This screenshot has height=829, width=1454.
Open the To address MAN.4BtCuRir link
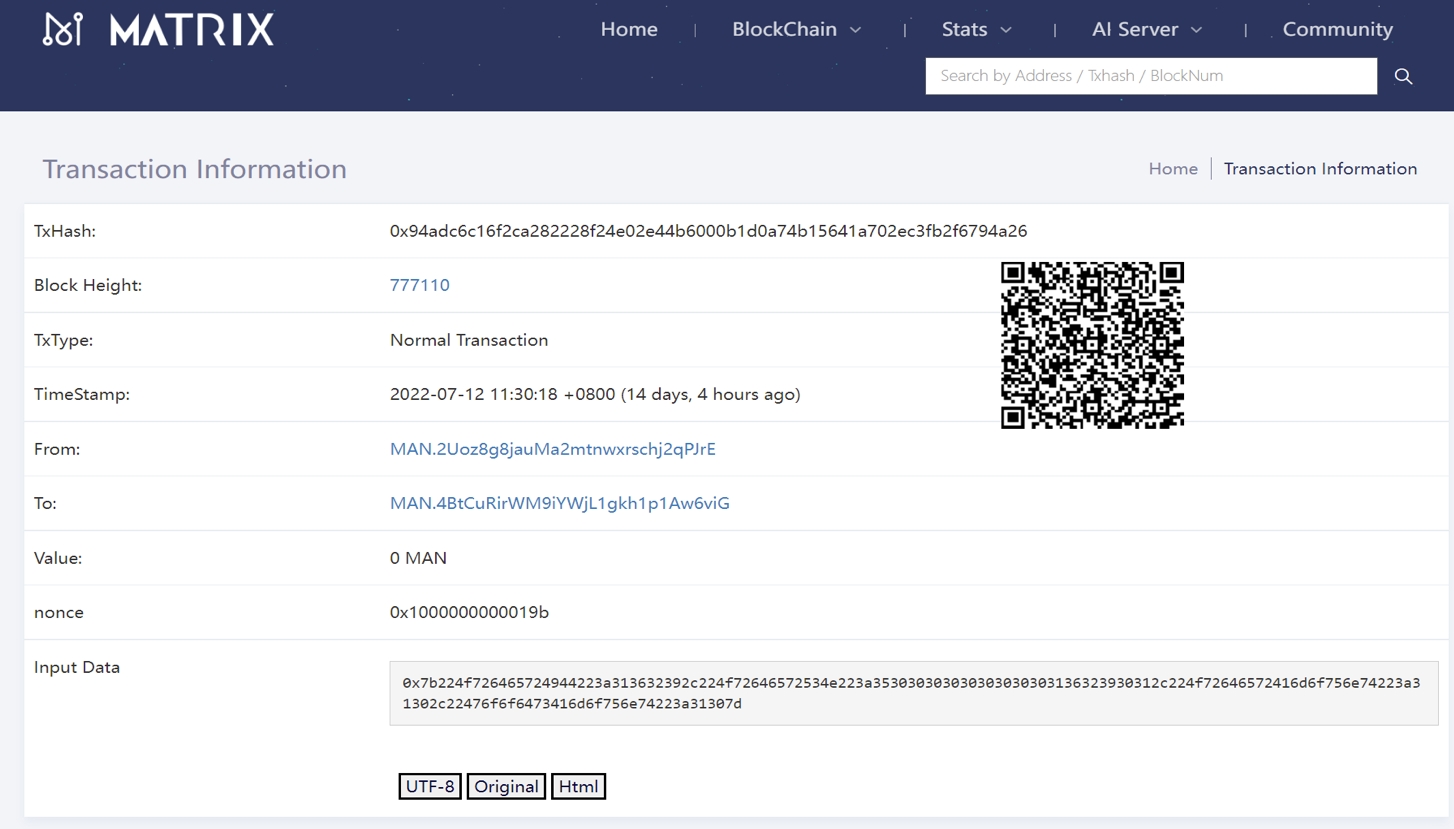[559, 503]
